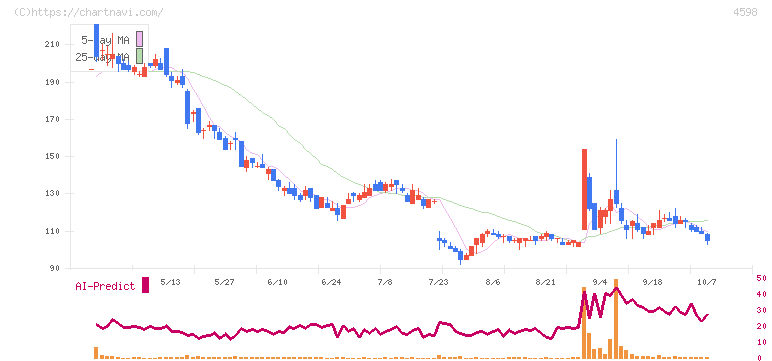This screenshot has width=772, height=361.
Task: Click the chartnavi.com copyright URL text
Action: pyautogui.click(x=89, y=12)
